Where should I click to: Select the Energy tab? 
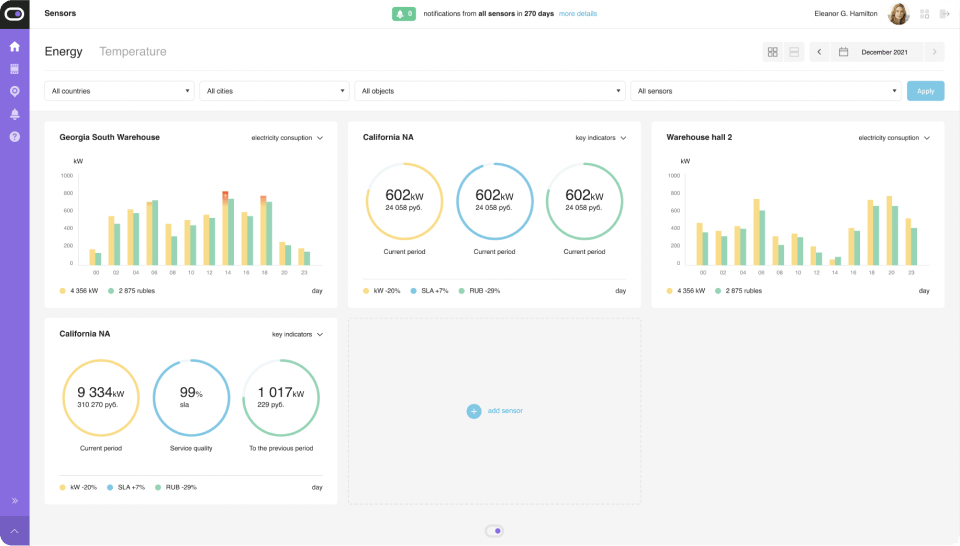pyautogui.click(x=63, y=52)
